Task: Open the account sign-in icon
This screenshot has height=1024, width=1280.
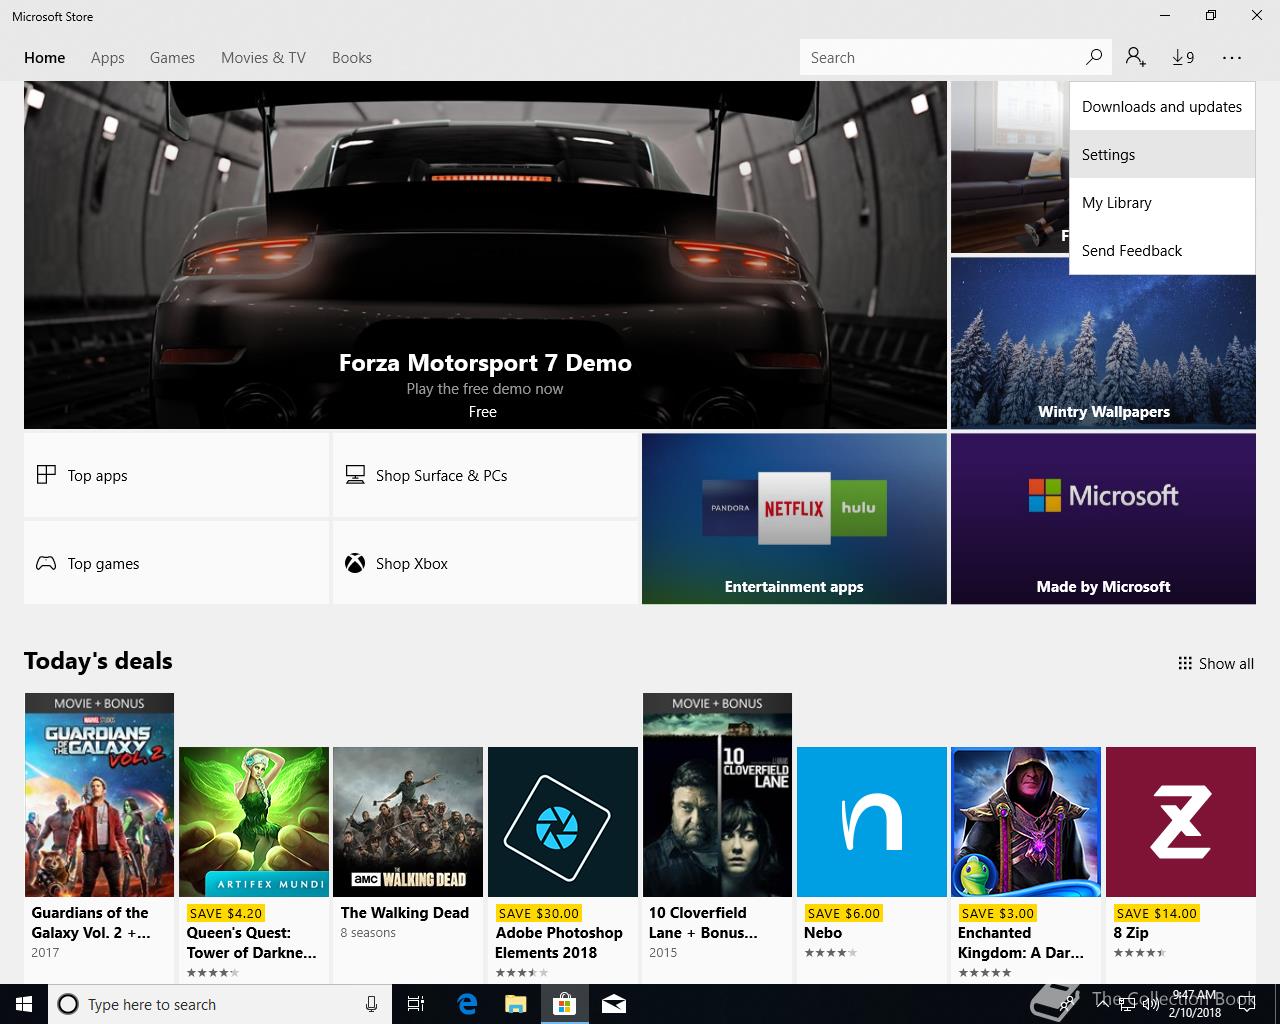Action: [x=1136, y=57]
